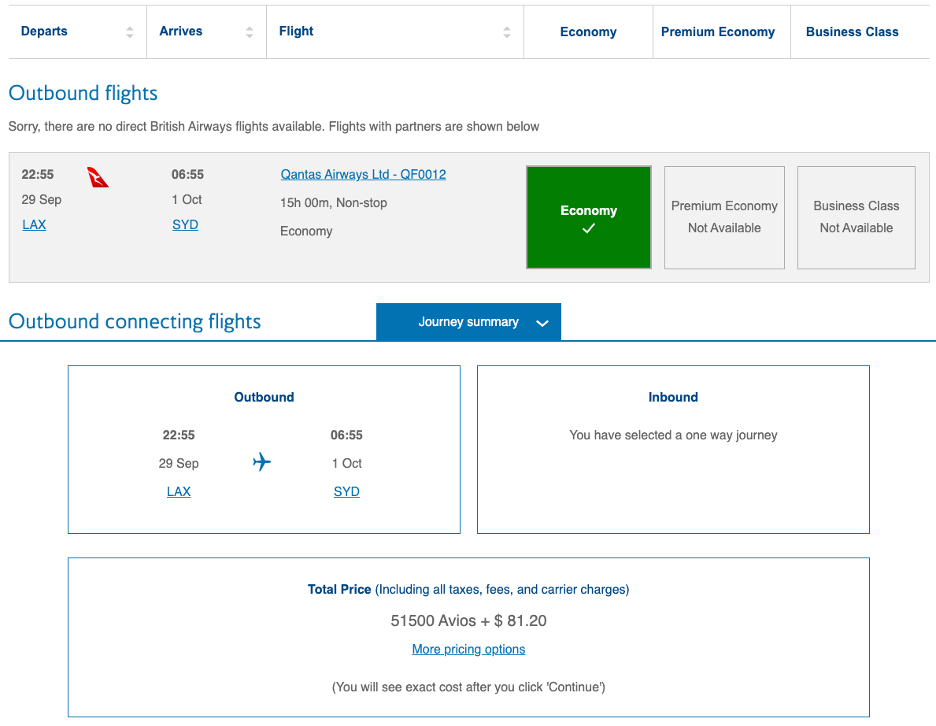Click the Flight column header
936x726 pixels.
click(x=296, y=31)
